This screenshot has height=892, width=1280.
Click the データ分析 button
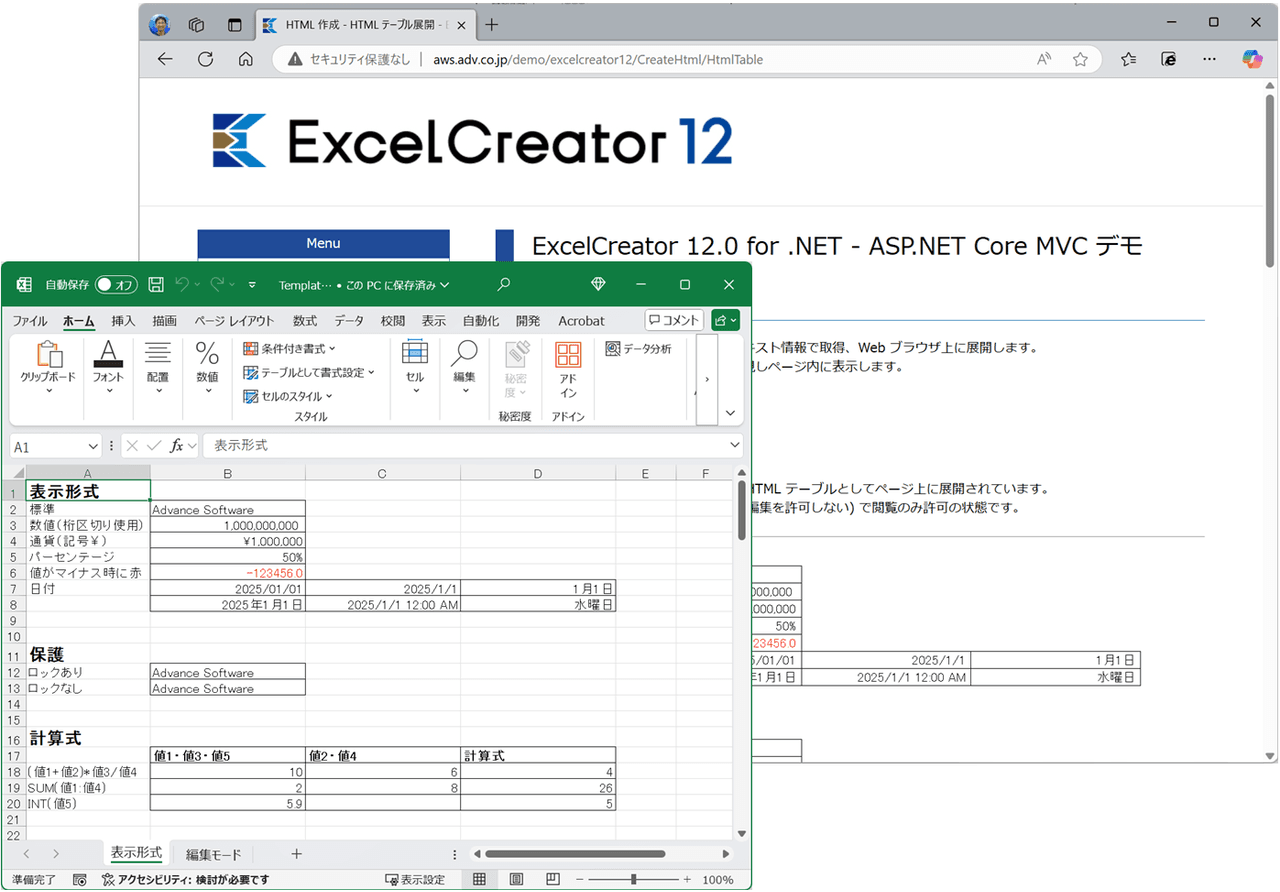coord(639,349)
